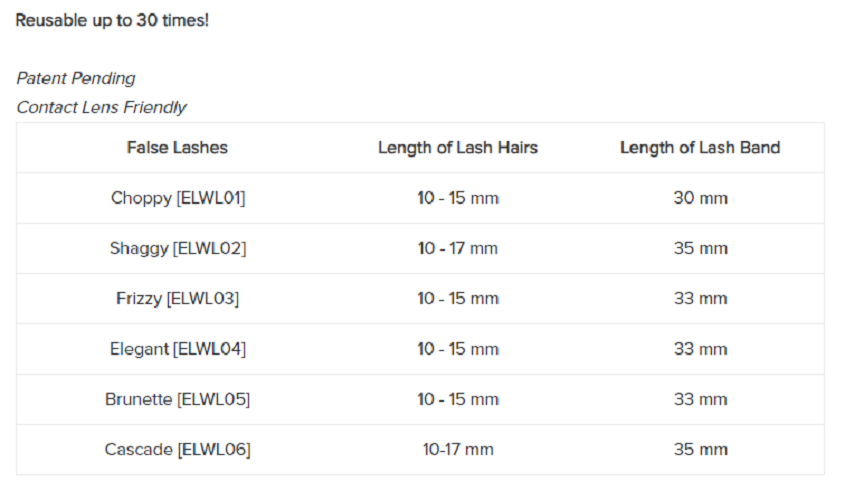Screen dimensions: 845x500
Task: Click the Brunette [ELWL05] cell
Action: tap(178, 399)
